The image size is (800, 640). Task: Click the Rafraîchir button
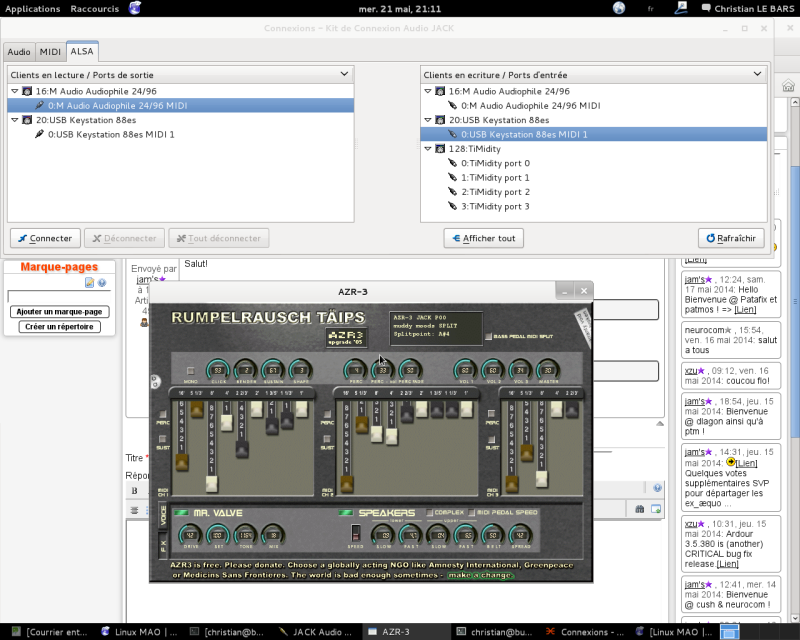[731, 238]
